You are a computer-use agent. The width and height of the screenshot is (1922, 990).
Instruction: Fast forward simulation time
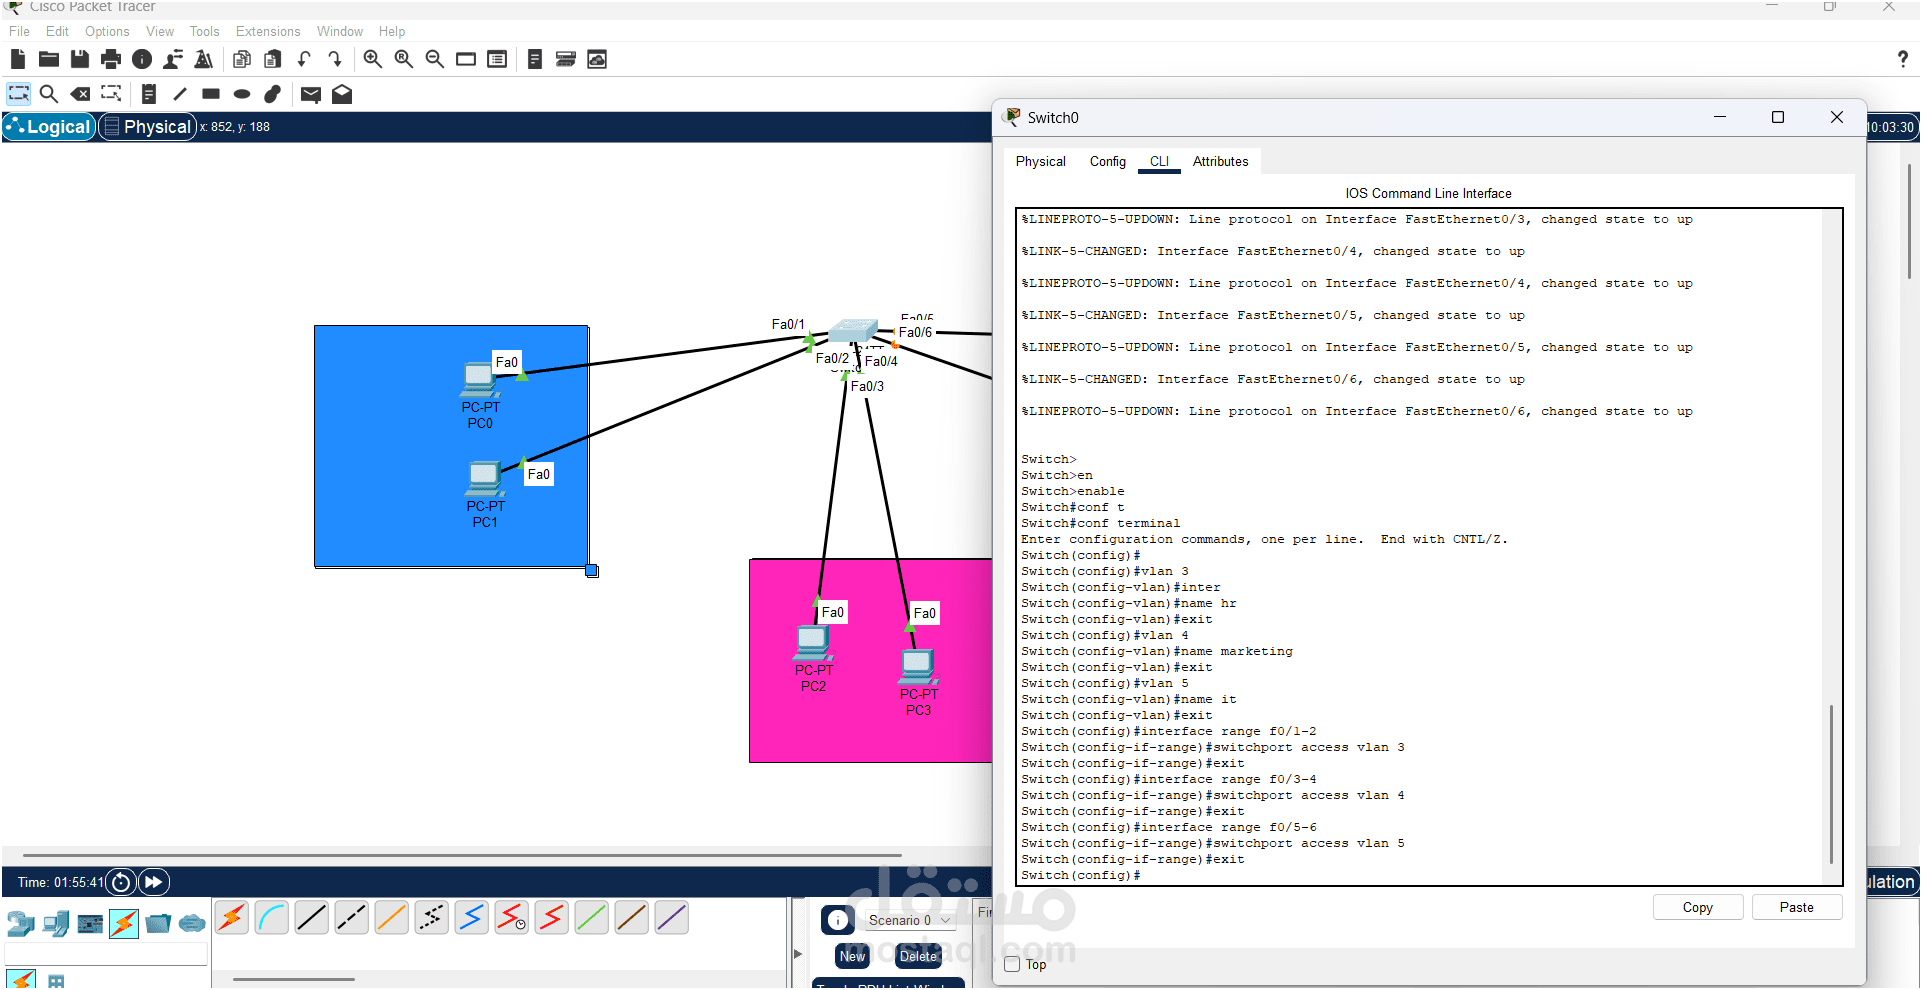154,883
